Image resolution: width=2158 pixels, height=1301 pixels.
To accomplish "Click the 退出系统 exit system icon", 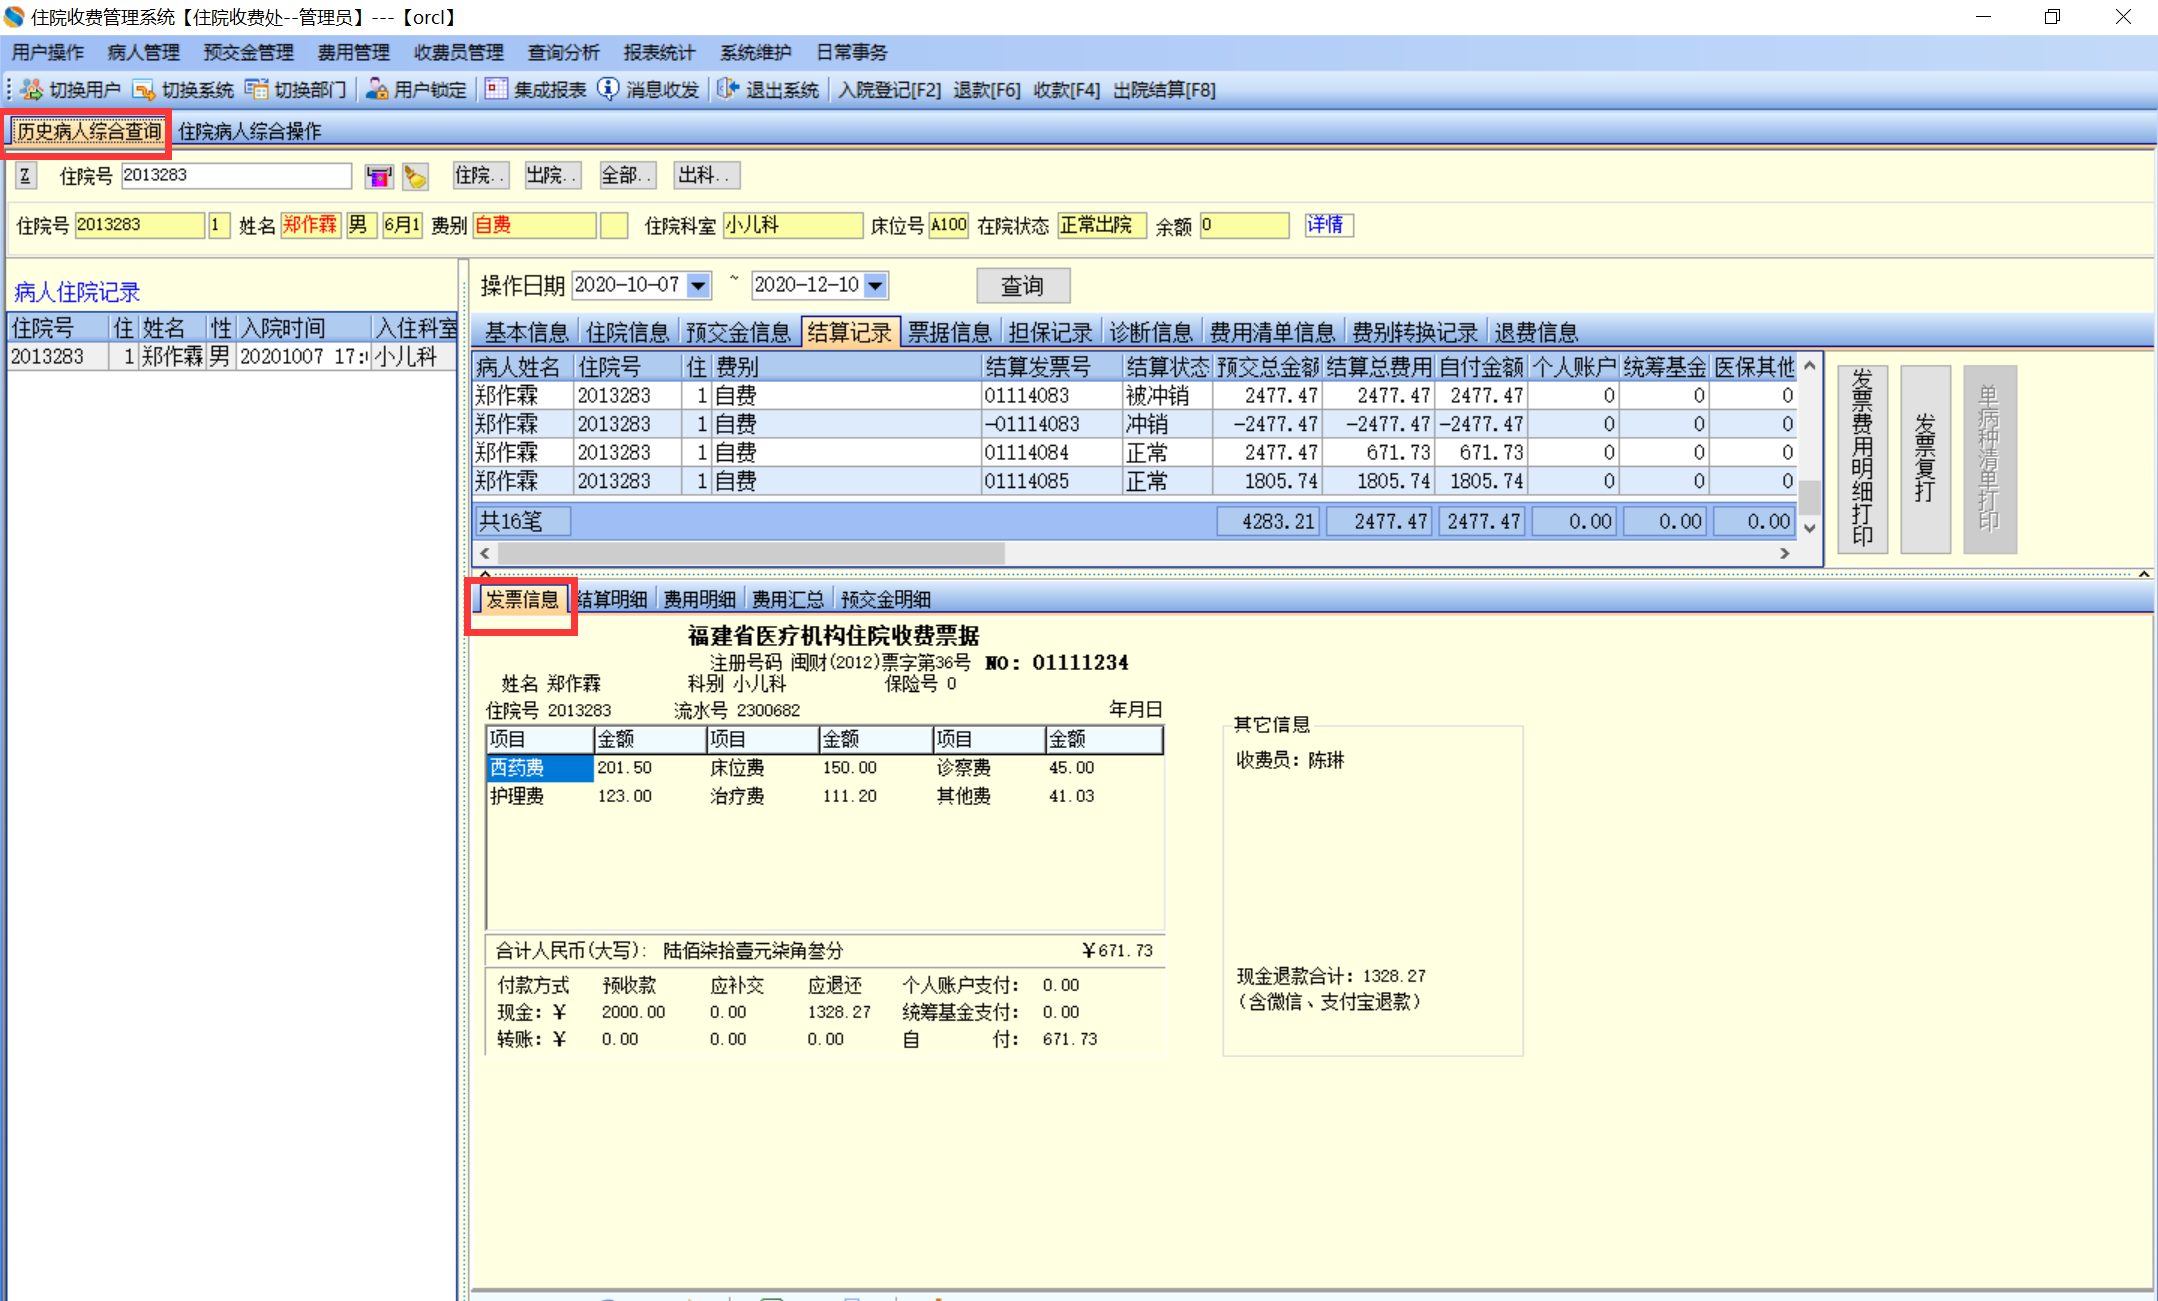I will click(x=728, y=90).
